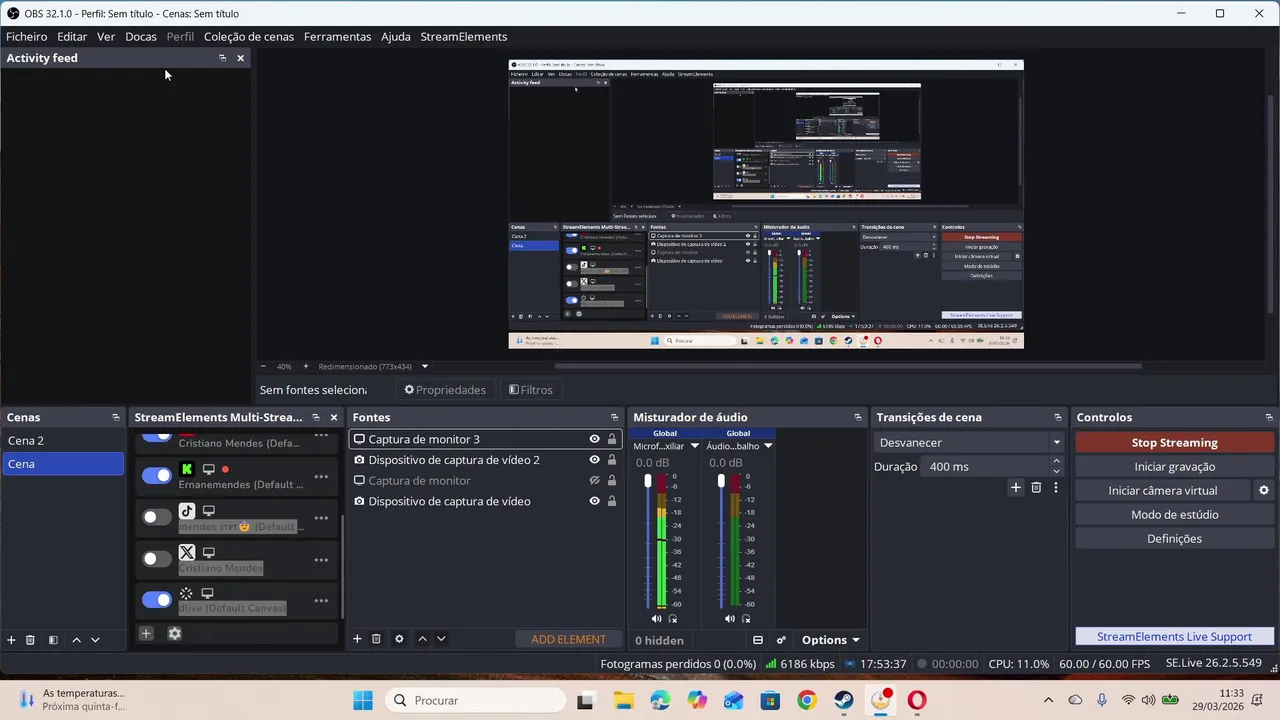The height and width of the screenshot is (720, 1280).
Task: Open audio mixer Options dropdown
Action: [x=831, y=640]
